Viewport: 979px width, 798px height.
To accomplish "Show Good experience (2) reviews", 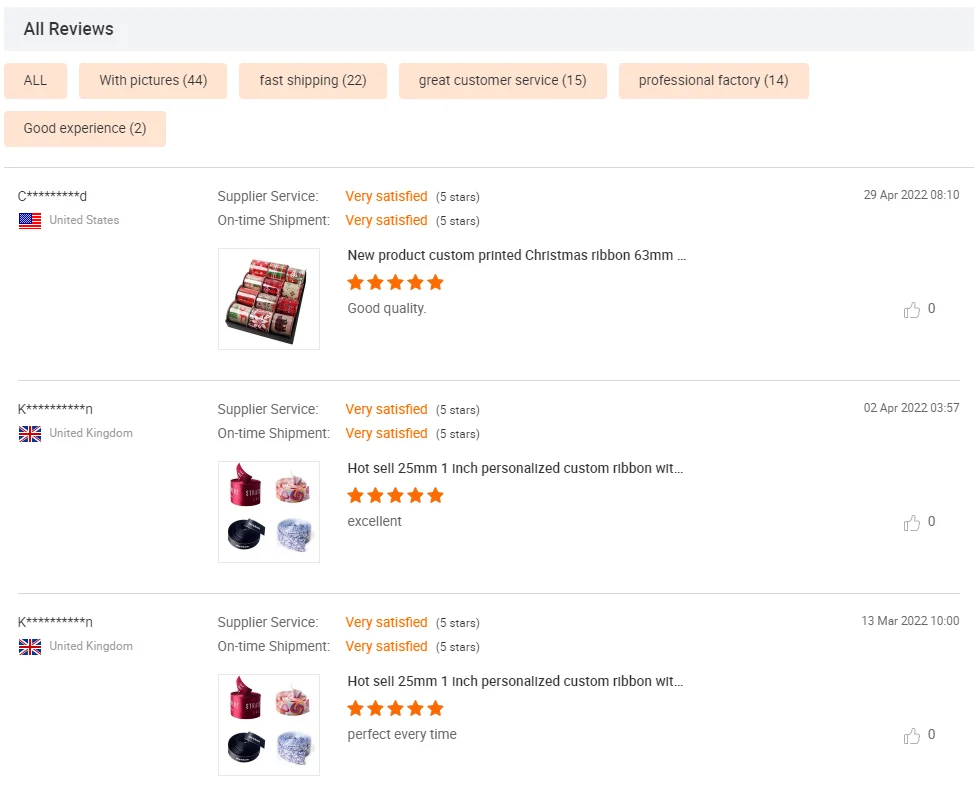I will click(x=85, y=129).
